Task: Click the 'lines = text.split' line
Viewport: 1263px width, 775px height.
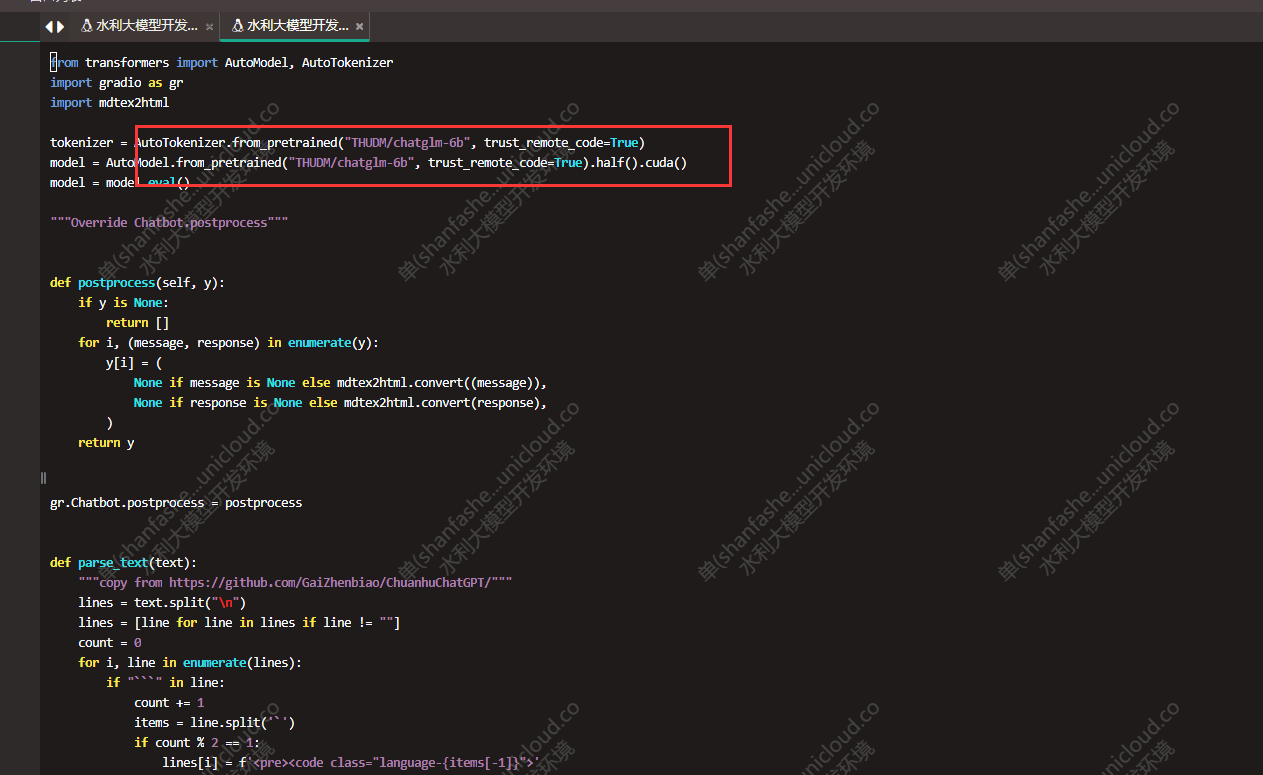Action: point(162,602)
